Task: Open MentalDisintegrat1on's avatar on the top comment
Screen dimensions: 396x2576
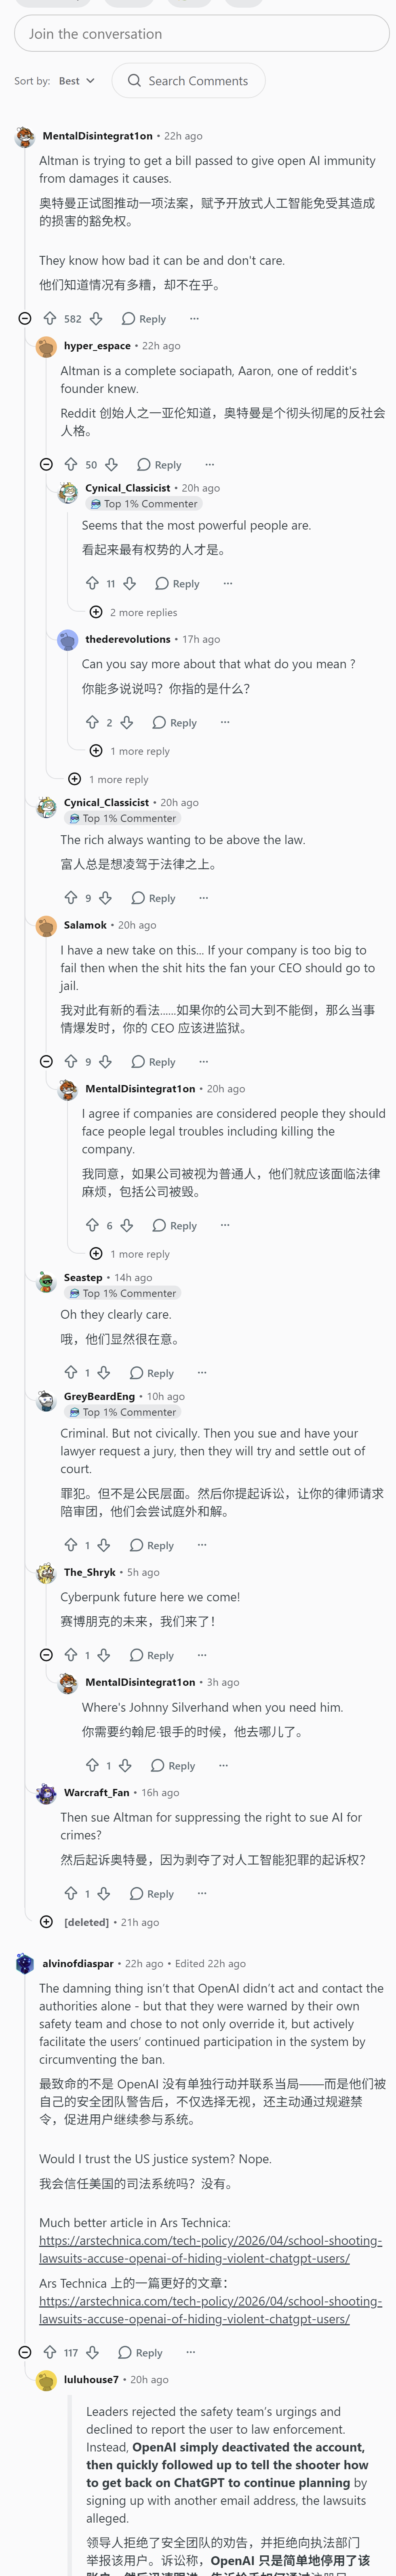Action: pos(25,137)
